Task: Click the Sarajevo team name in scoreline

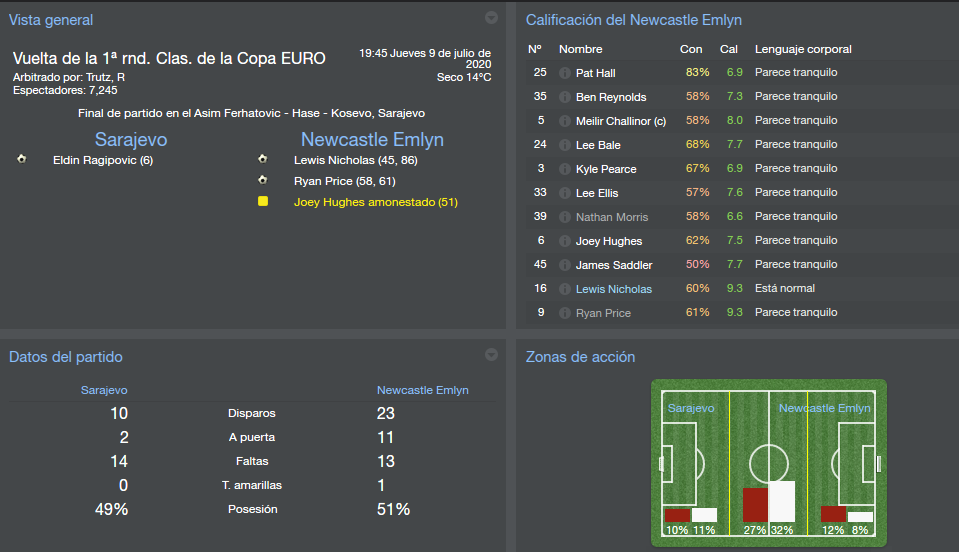Action: tap(131, 140)
